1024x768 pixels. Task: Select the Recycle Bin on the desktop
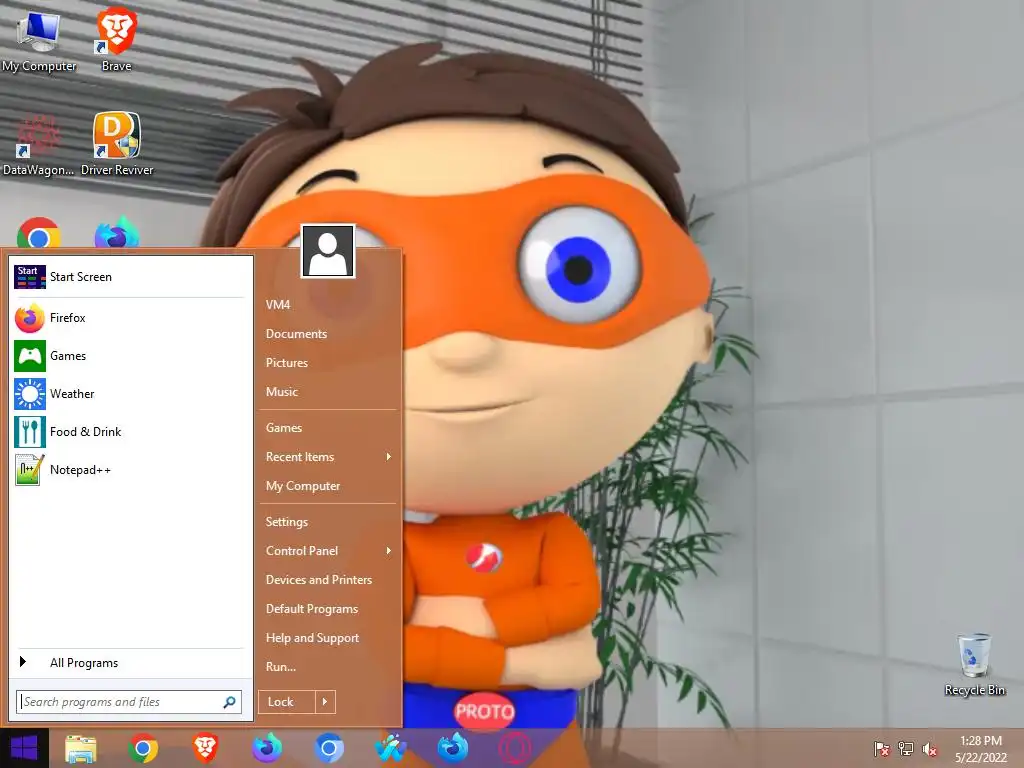(974, 664)
